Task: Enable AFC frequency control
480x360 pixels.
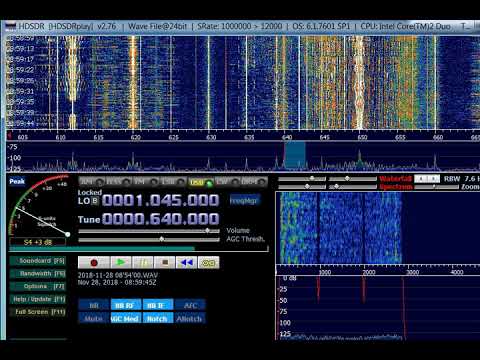Action: (x=189, y=305)
